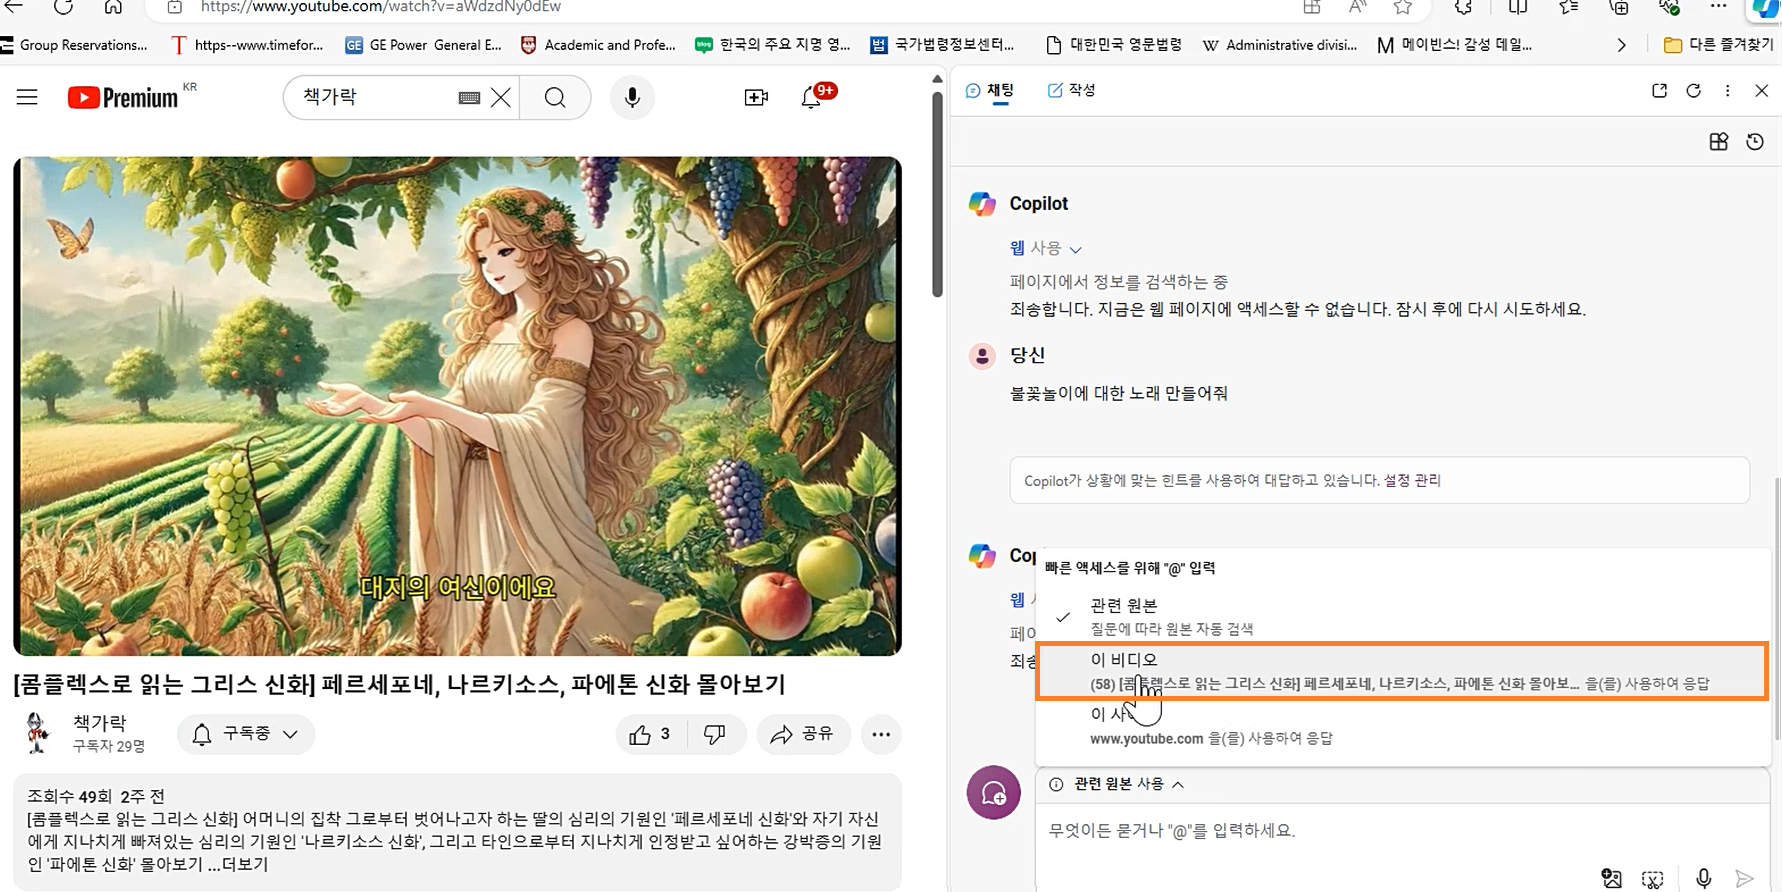The width and height of the screenshot is (1782, 892).
Task: Open Copilot plugins icon
Action: click(x=1719, y=142)
